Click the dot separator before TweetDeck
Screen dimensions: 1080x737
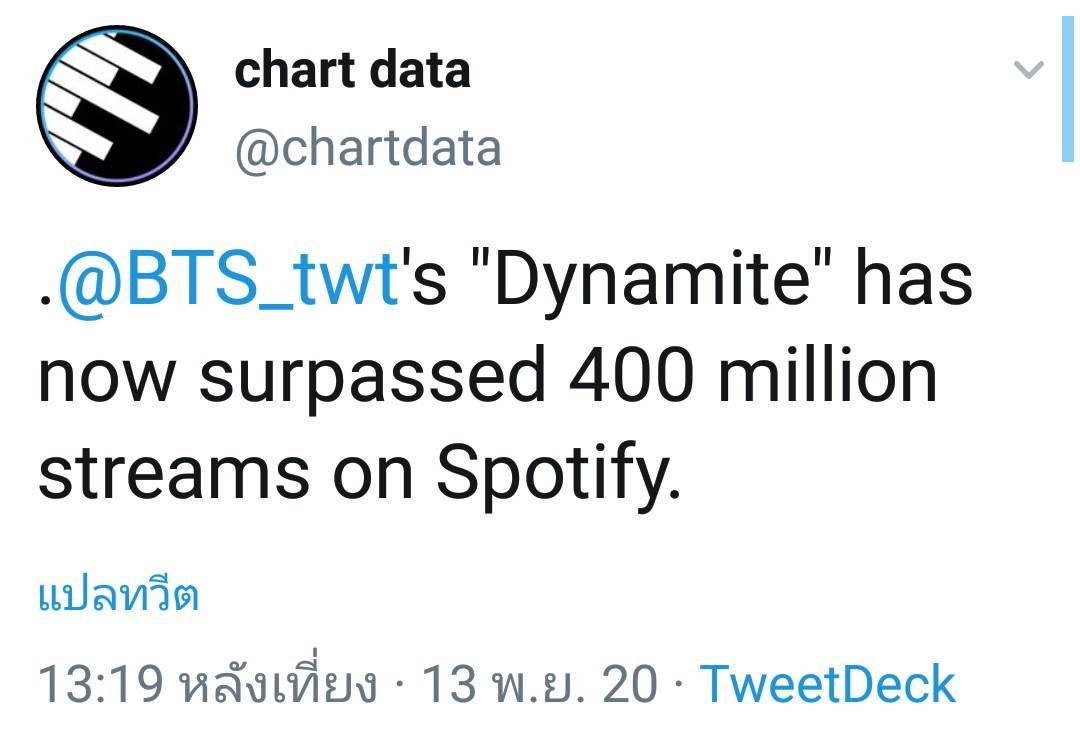(x=678, y=685)
